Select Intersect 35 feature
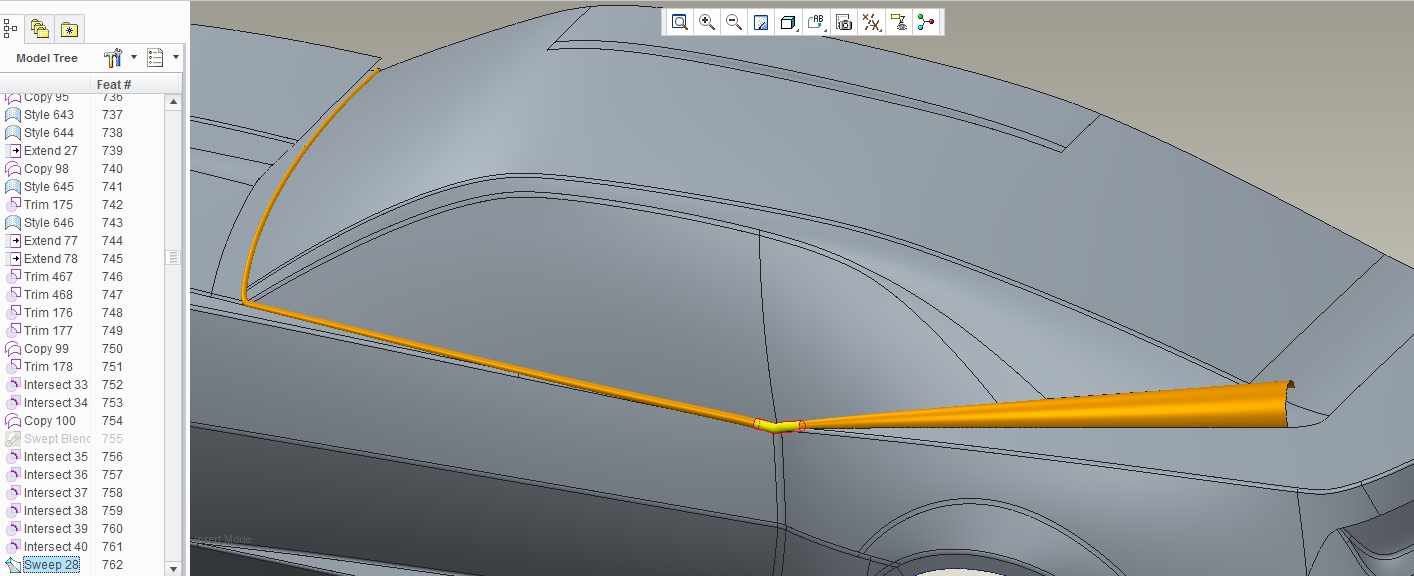 tap(56, 457)
